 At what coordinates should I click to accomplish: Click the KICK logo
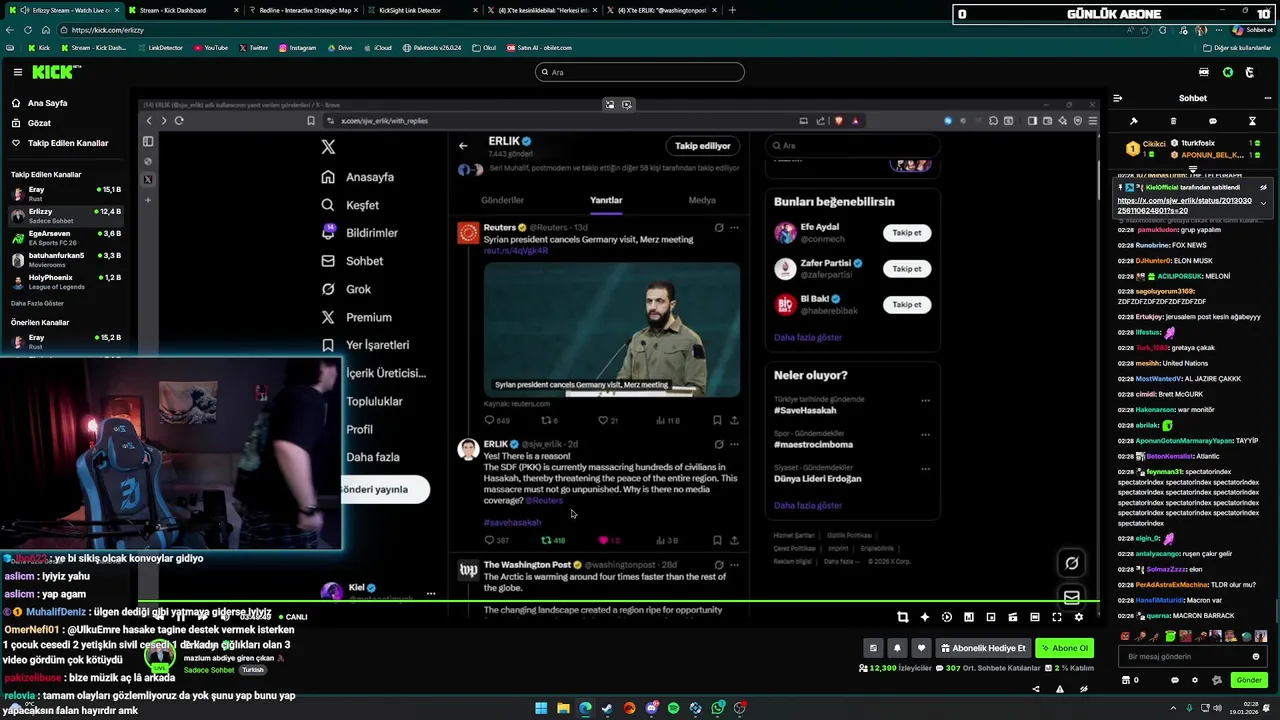[x=53, y=72]
